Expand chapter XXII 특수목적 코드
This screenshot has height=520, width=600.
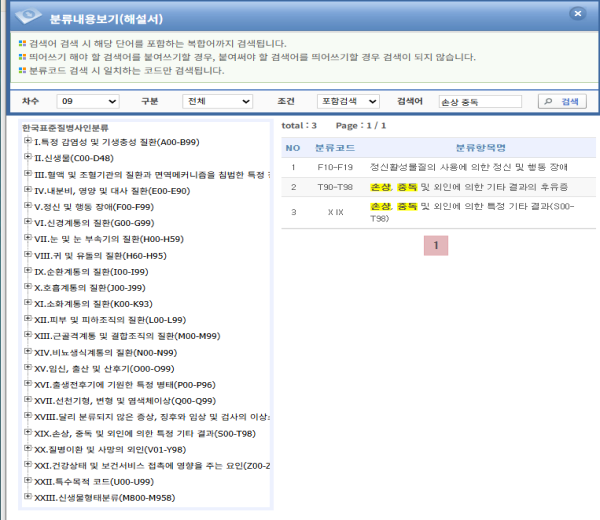(28, 481)
